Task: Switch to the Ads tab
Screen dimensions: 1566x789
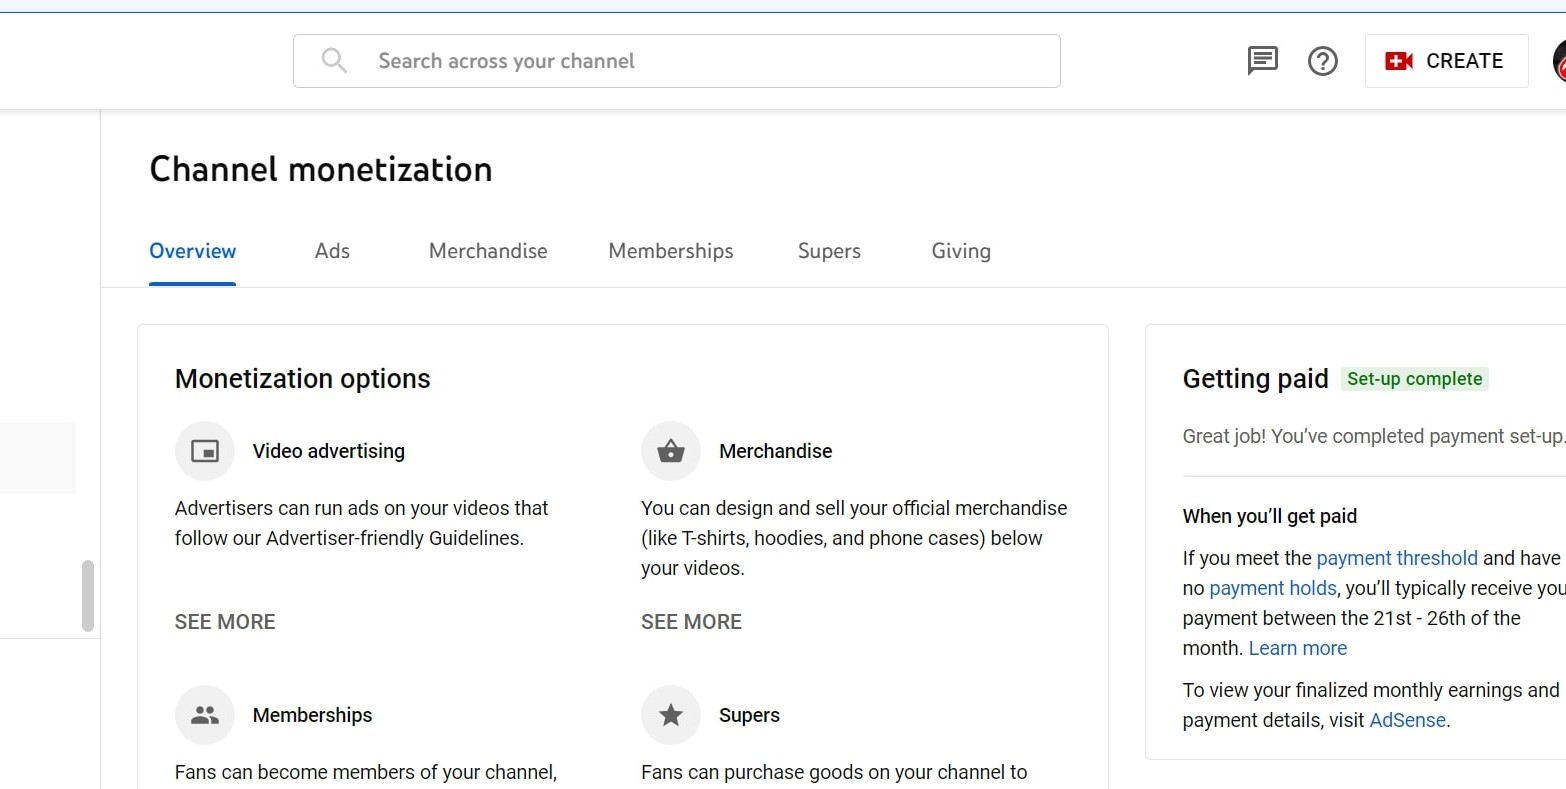Action: 332,251
